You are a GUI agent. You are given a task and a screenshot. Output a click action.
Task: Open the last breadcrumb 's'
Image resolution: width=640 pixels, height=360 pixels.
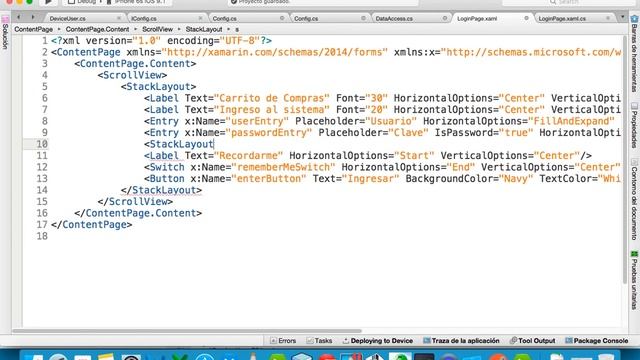click(x=237, y=29)
